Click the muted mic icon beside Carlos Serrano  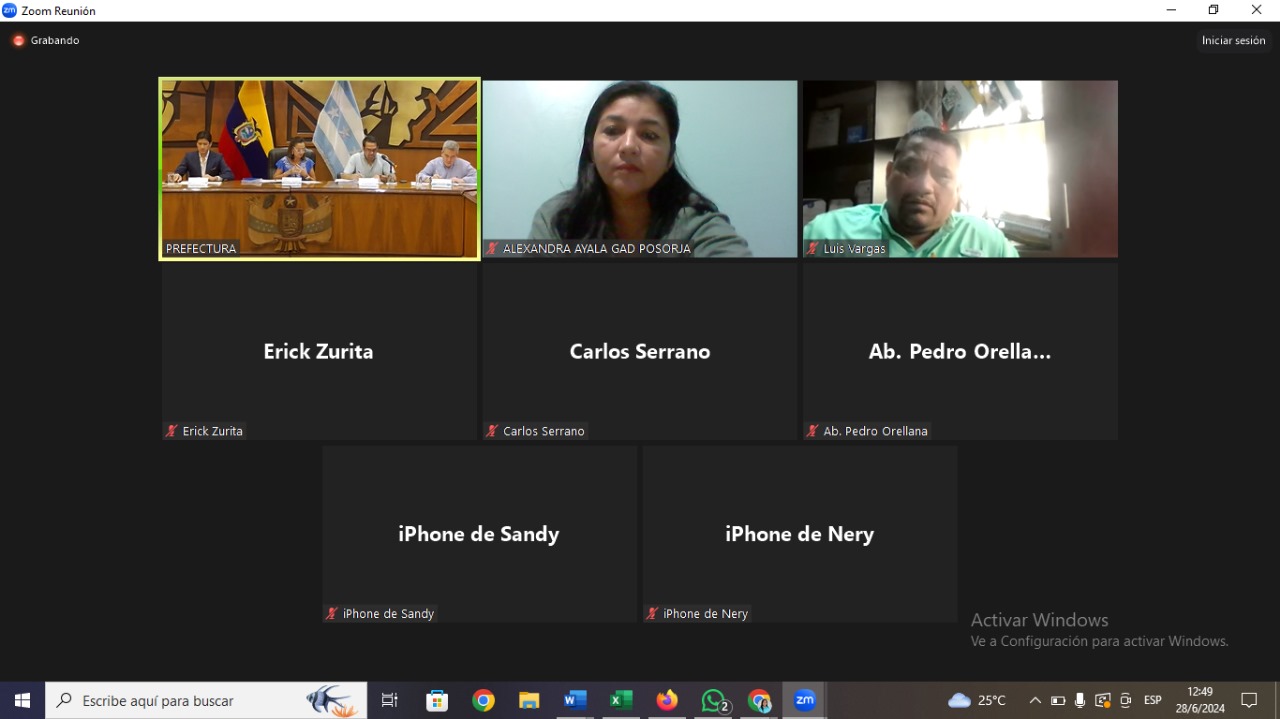[x=492, y=431]
